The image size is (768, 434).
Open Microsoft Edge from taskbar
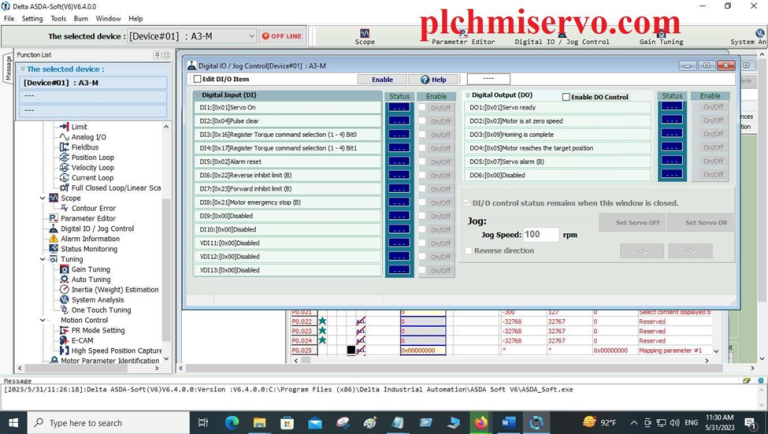click(x=232, y=422)
